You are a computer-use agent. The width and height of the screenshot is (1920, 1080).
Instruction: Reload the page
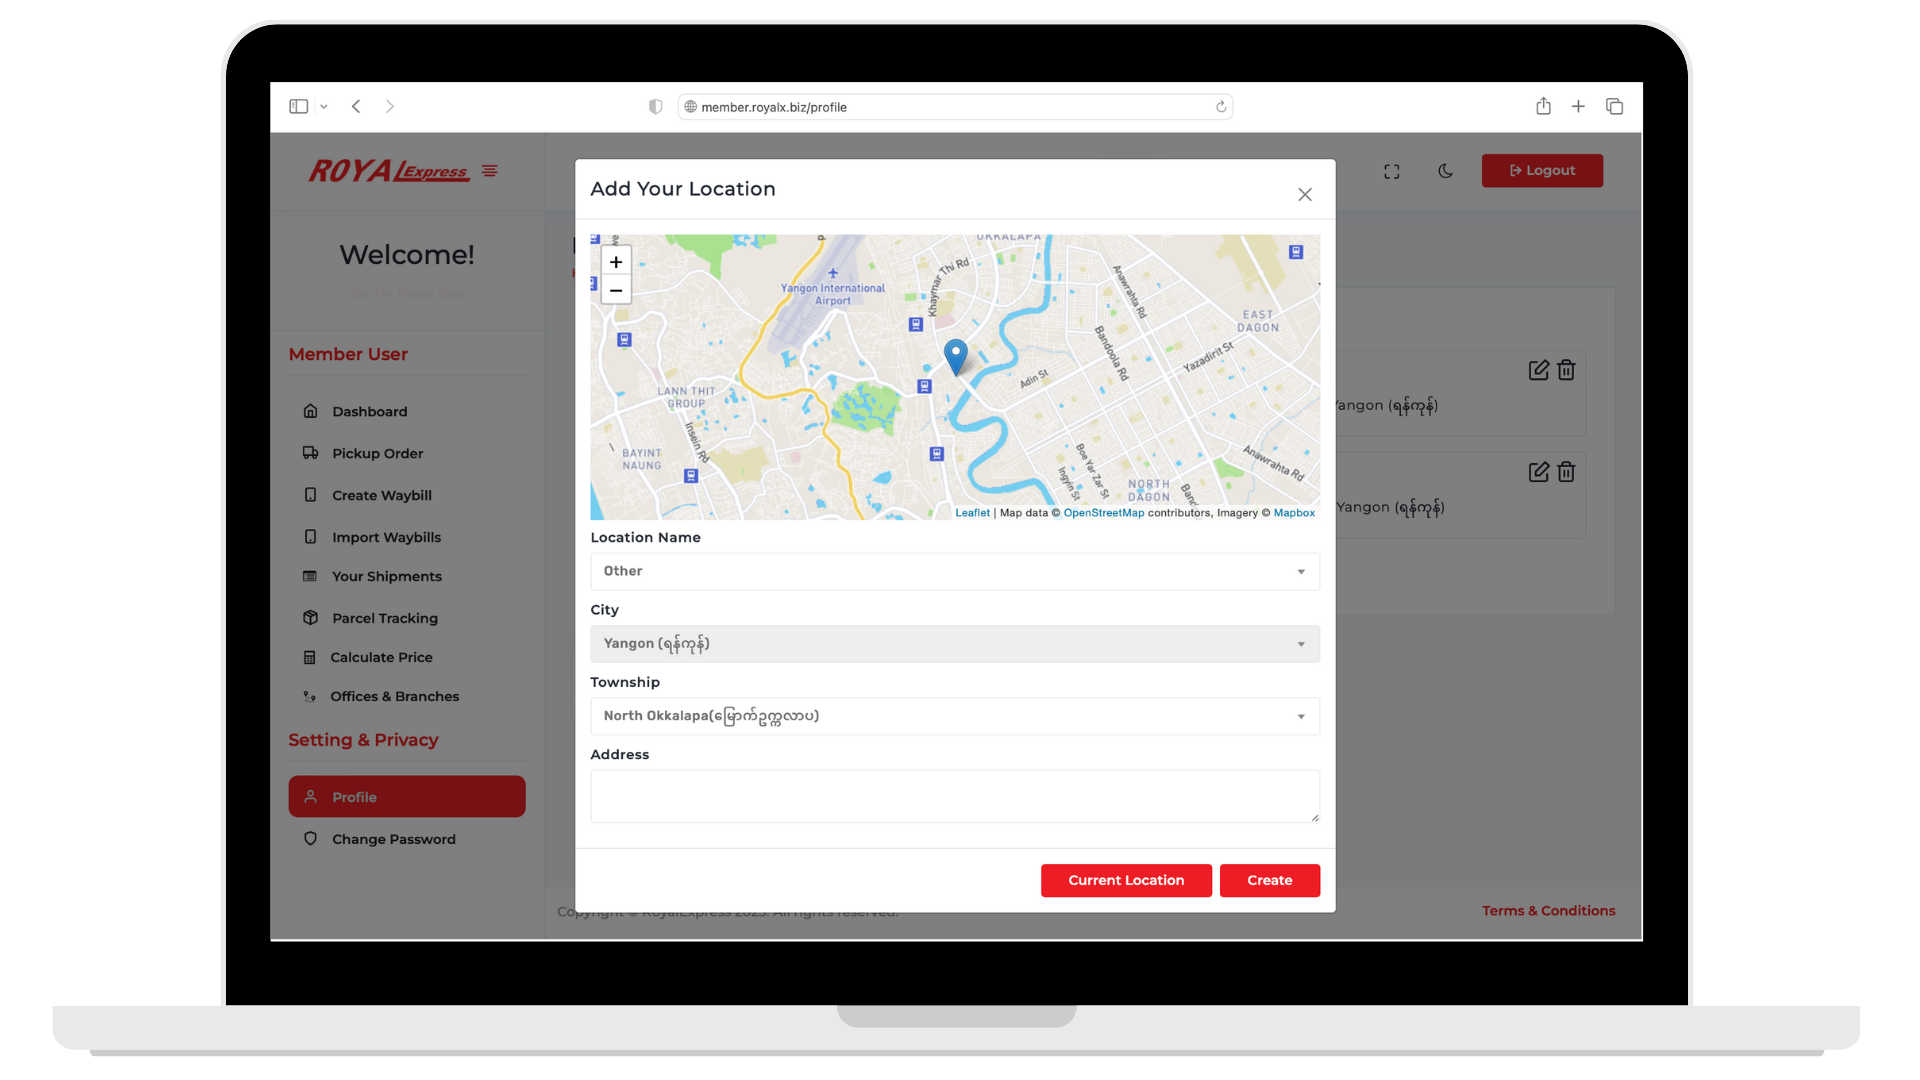pos(1221,107)
